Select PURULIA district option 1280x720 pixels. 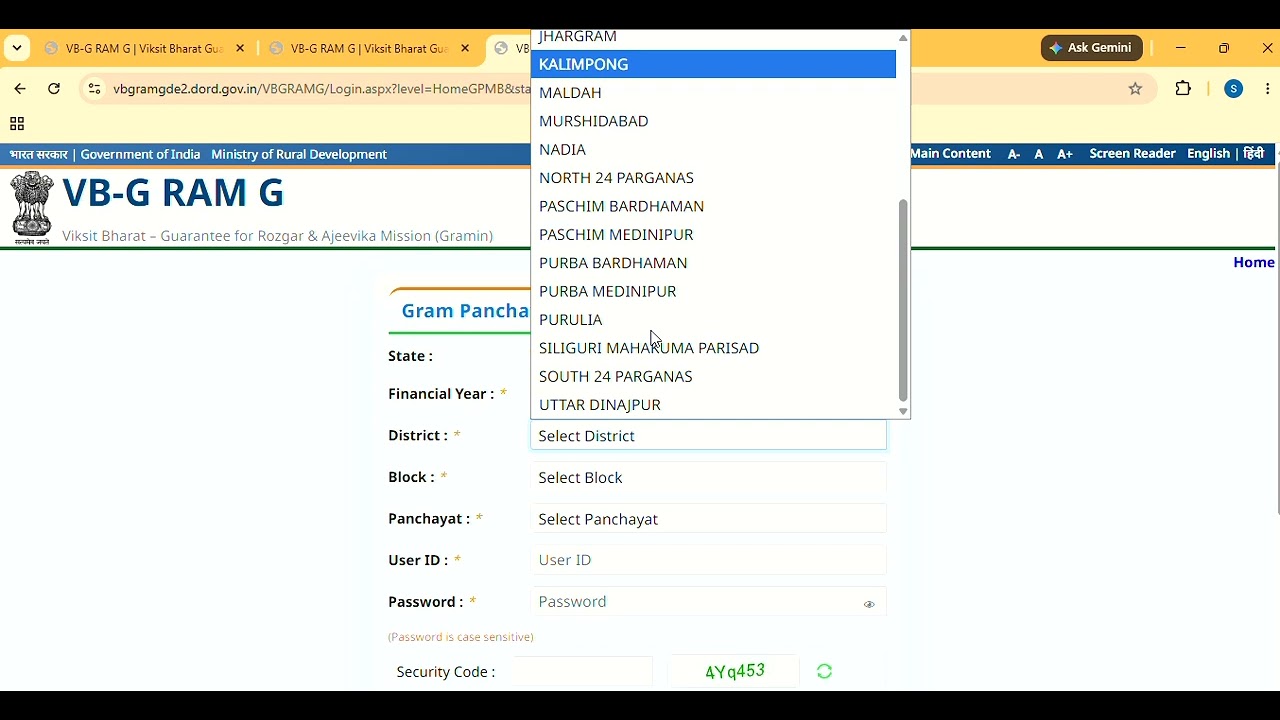(713, 320)
